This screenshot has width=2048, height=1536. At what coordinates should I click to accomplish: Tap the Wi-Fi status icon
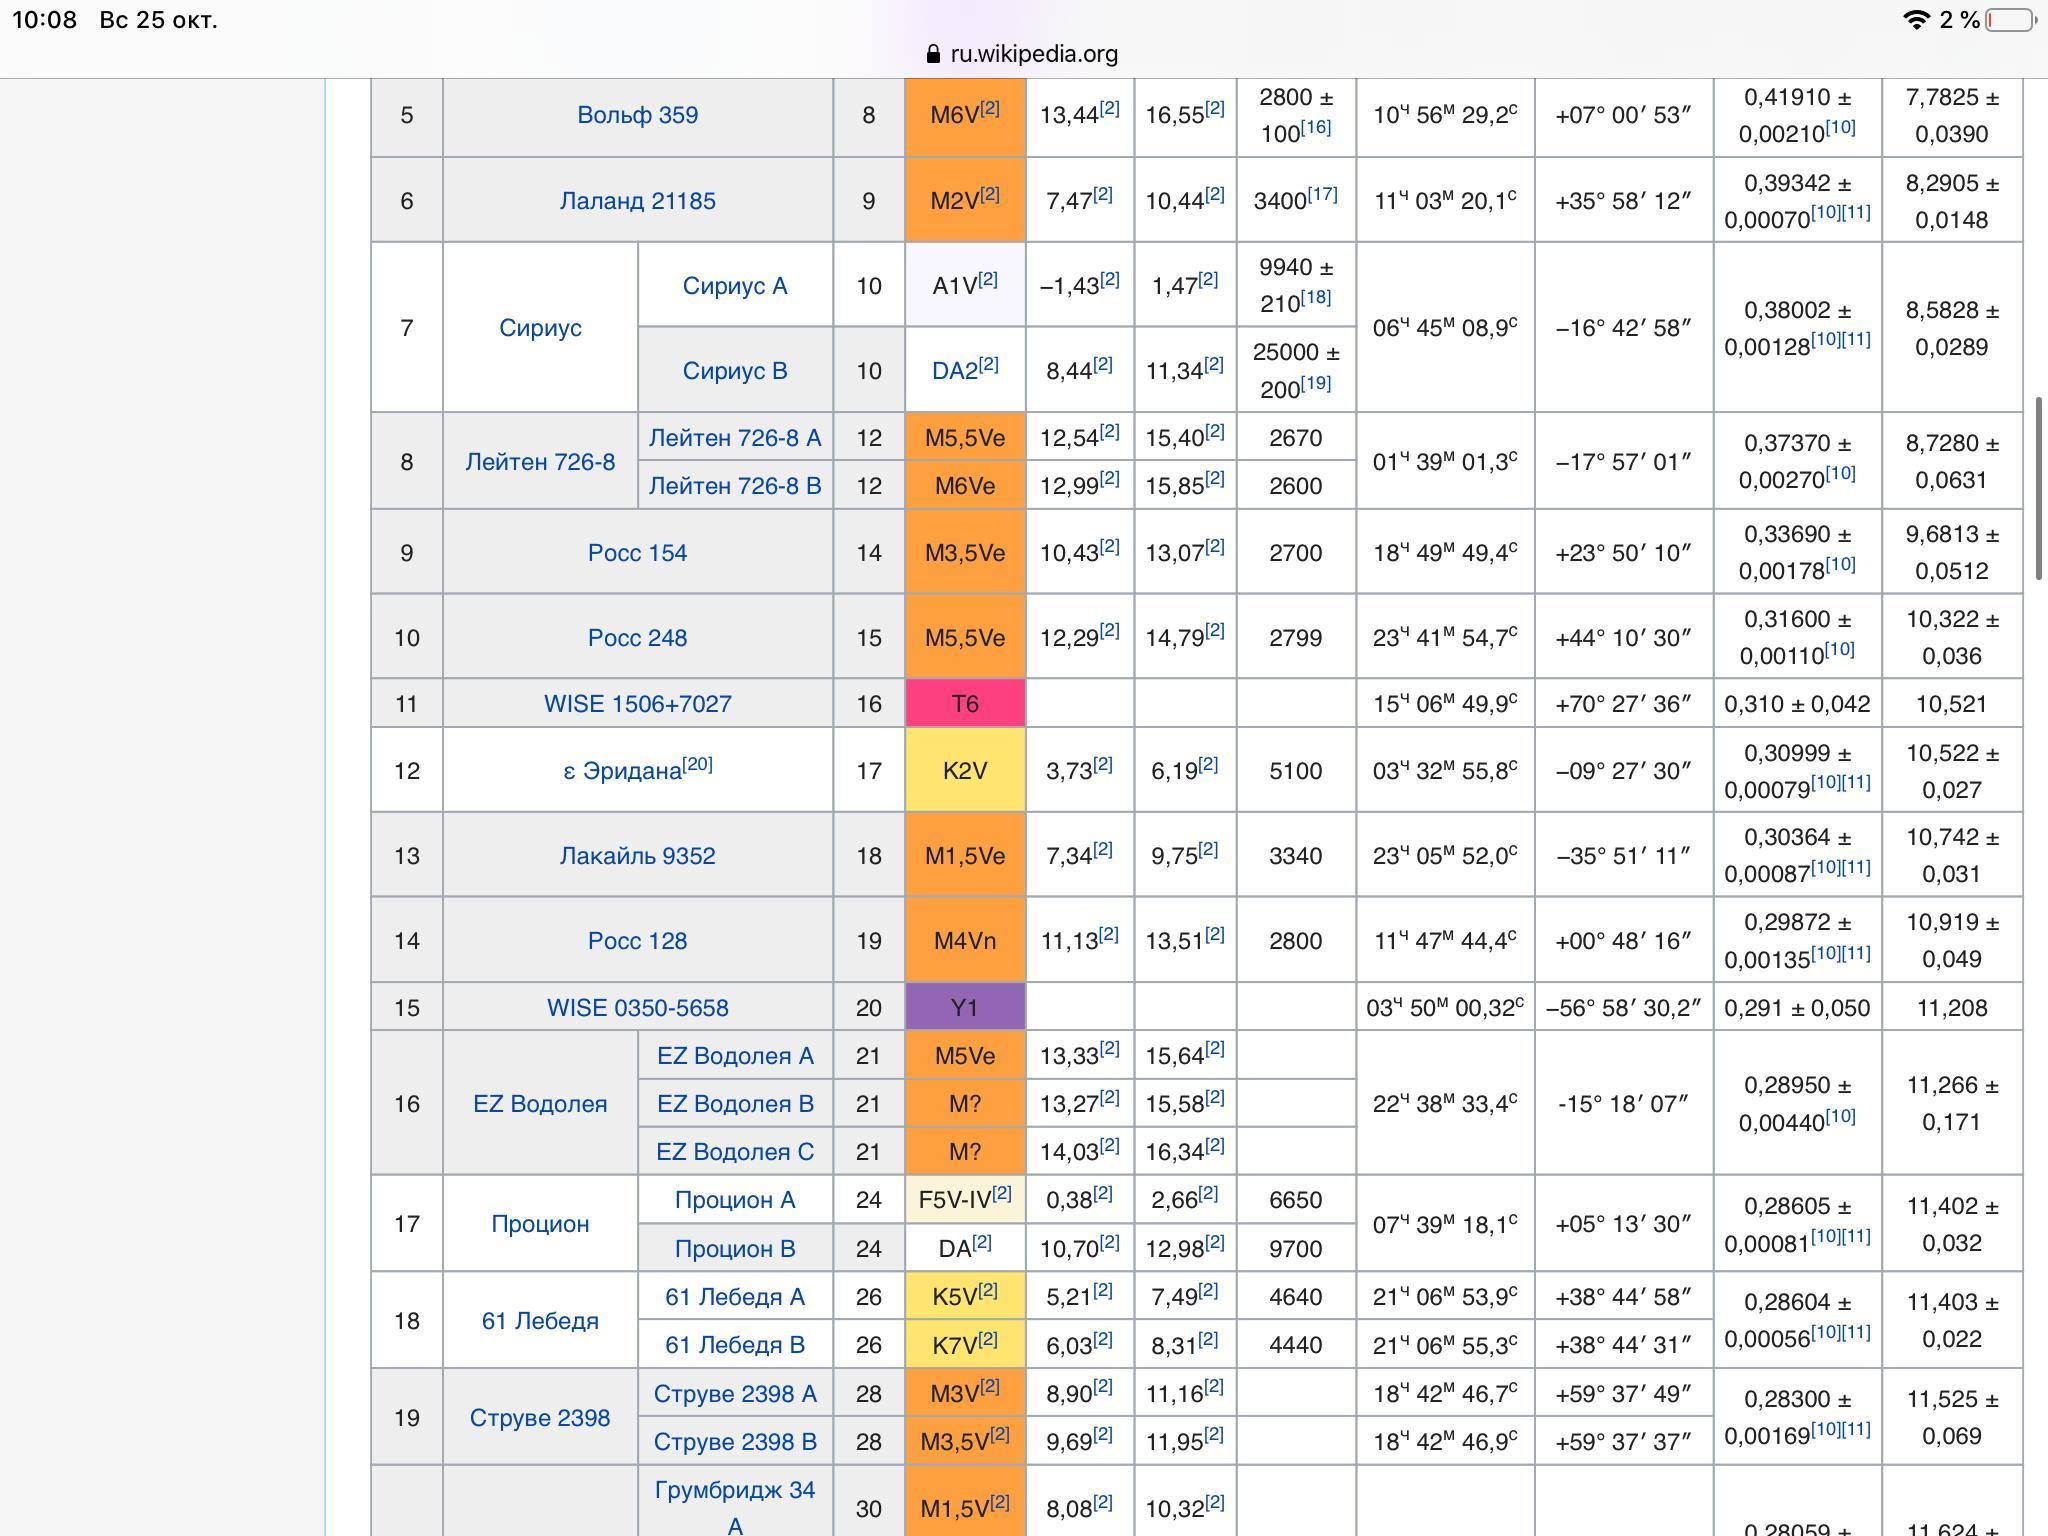coord(1915,20)
